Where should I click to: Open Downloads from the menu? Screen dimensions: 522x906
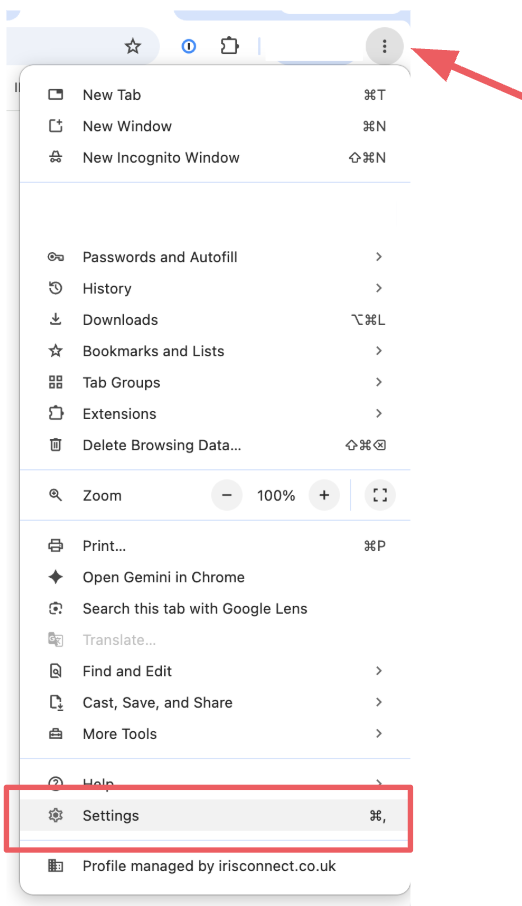point(215,320)
